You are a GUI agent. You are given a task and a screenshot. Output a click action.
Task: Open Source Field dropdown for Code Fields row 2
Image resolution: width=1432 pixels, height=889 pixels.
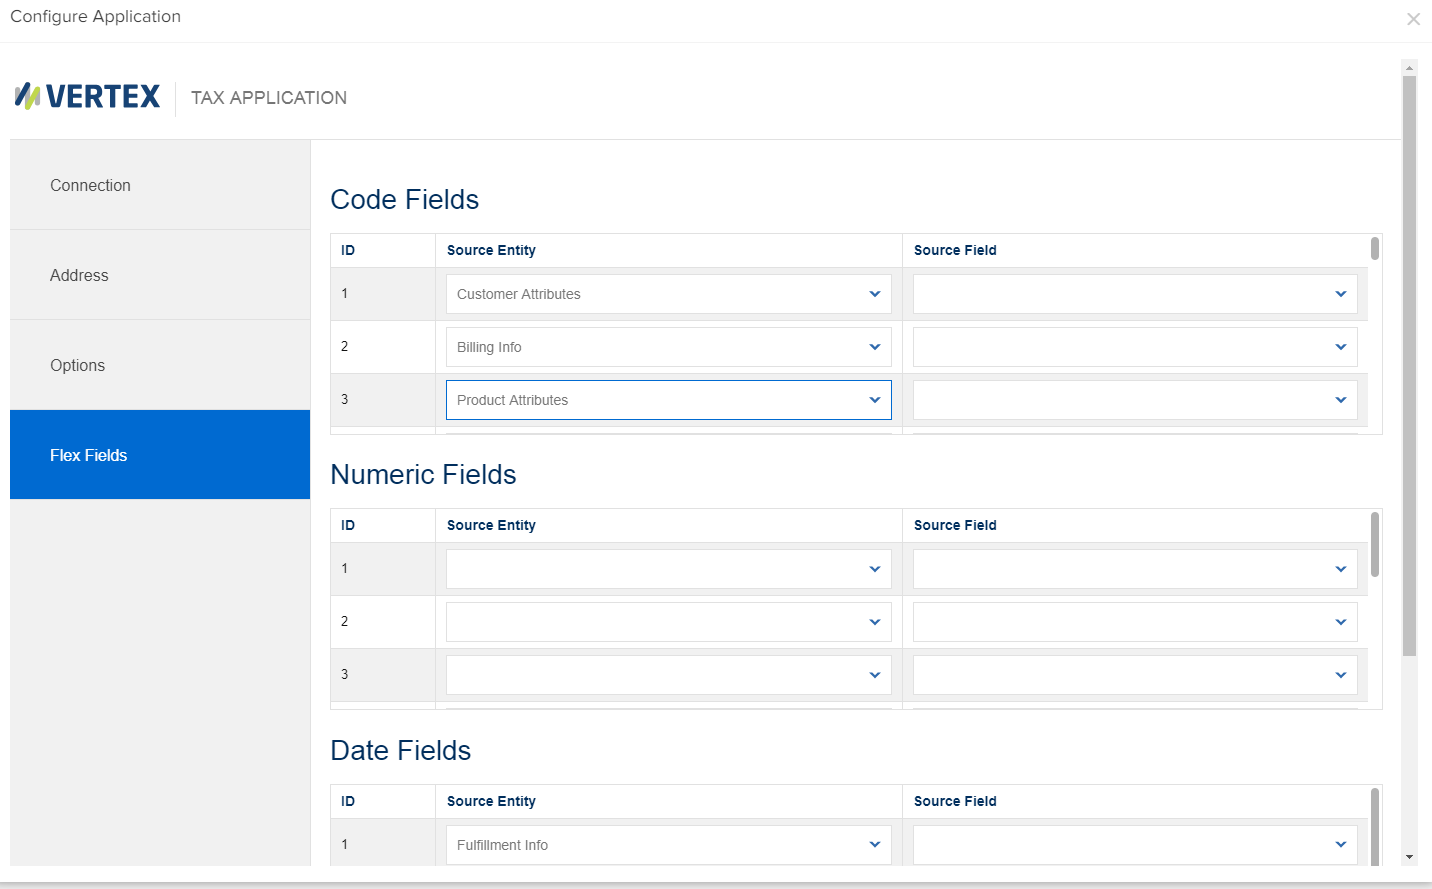(1340, 346)
